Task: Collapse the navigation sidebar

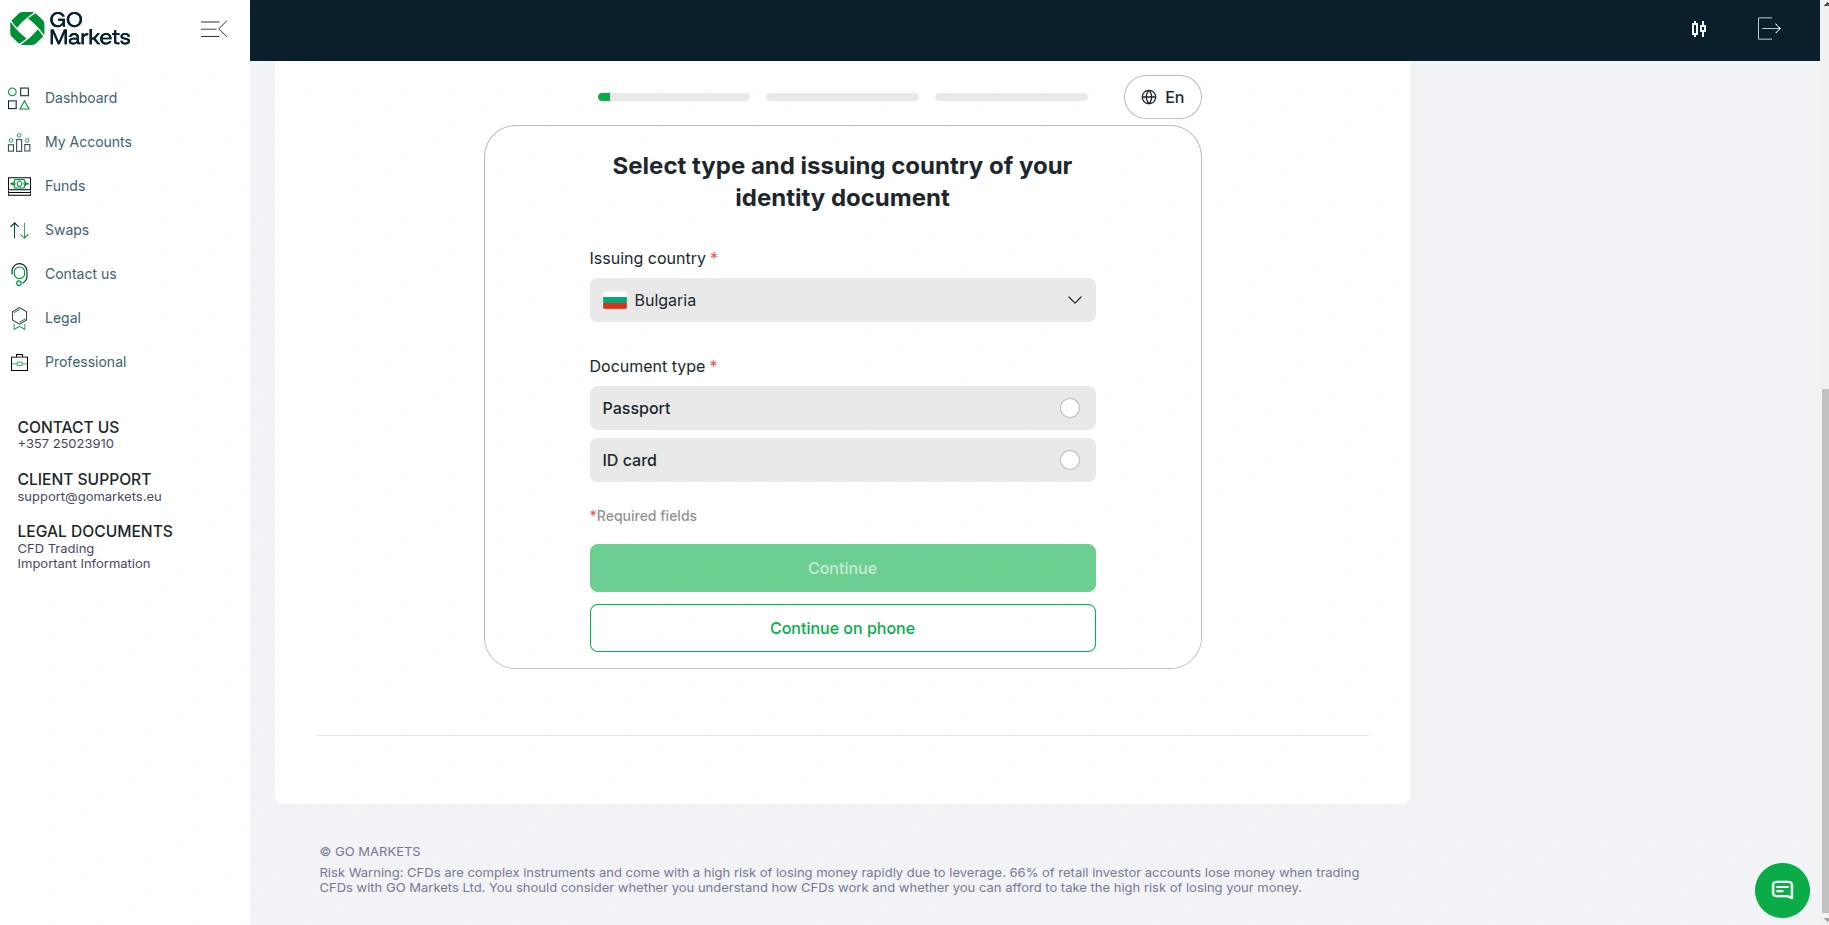Action: [x=213, y=29]
